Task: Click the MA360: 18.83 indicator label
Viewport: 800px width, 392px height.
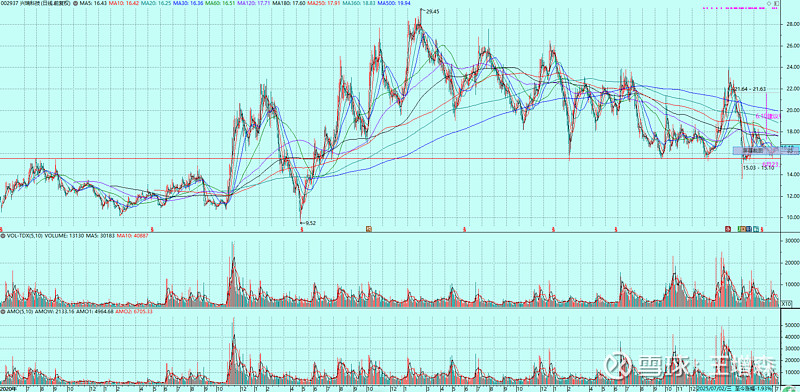Action: tap(359, 3)
